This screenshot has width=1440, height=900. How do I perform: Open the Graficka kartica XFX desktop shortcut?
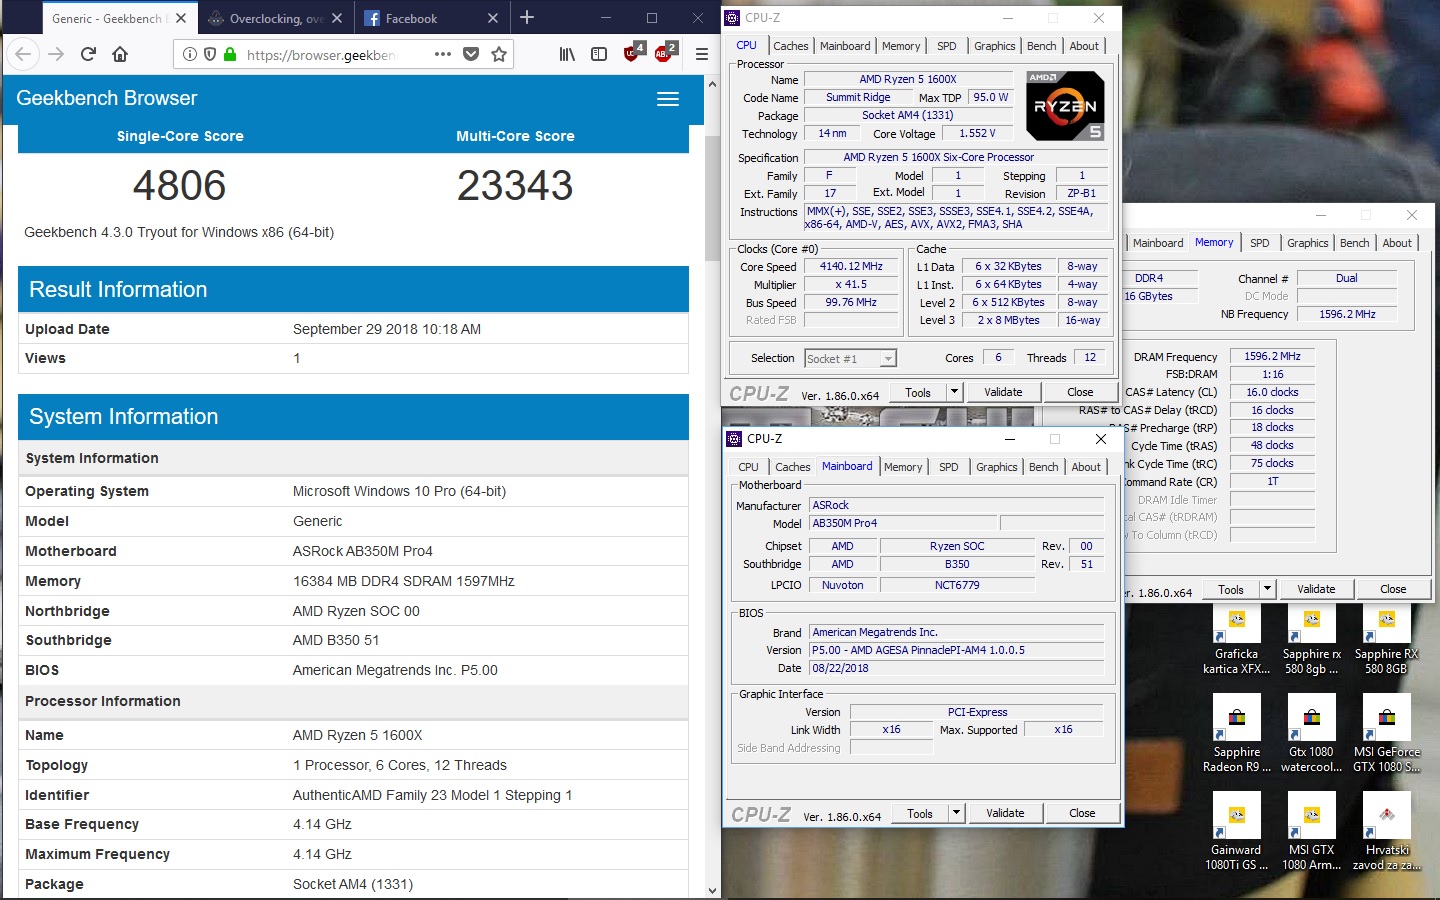[x=1237, y=640]
